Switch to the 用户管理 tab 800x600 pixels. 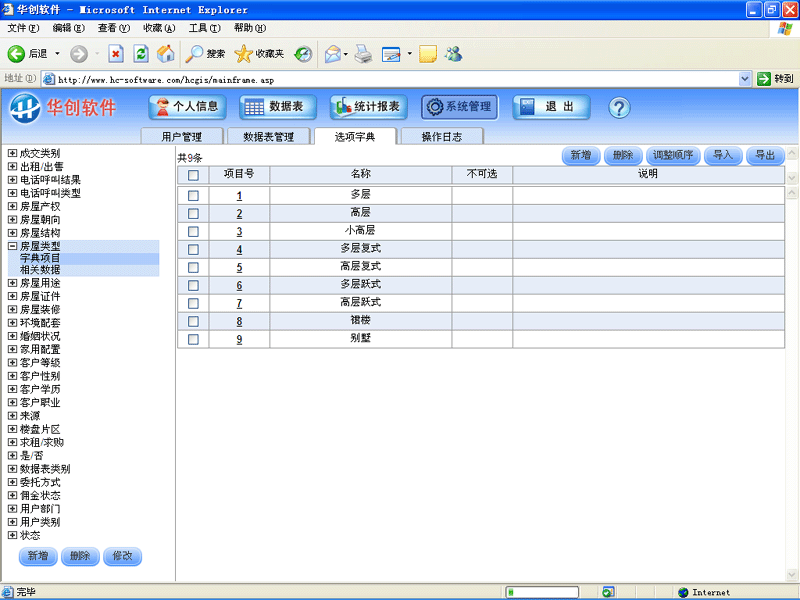[x=182, y=137]
